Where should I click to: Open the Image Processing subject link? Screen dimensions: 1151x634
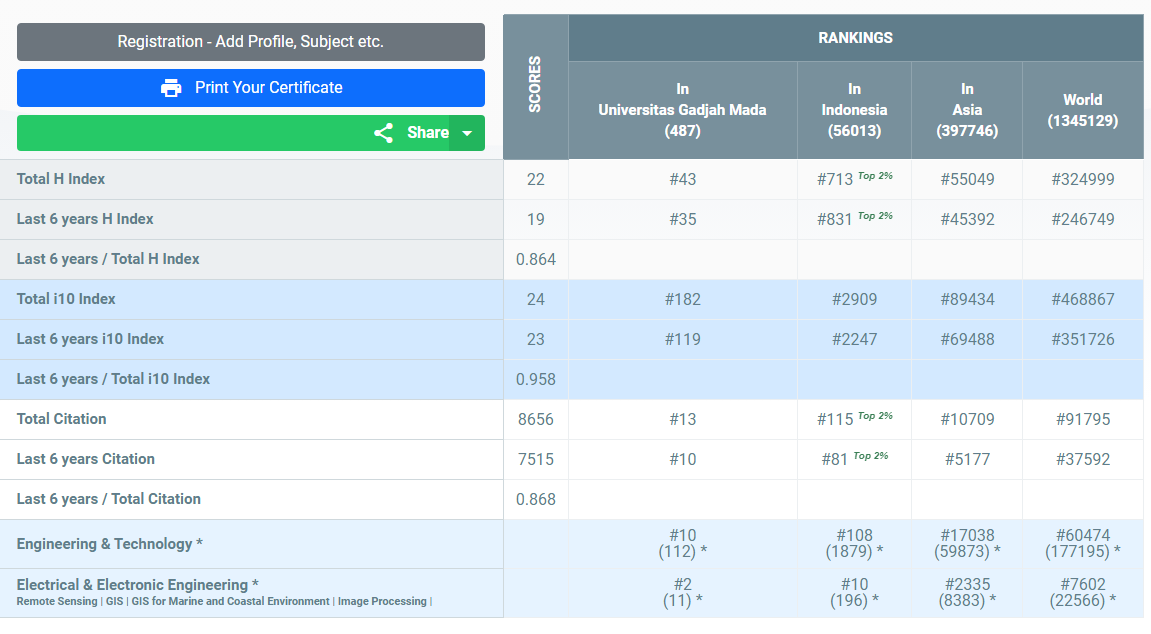pos(382,602)
